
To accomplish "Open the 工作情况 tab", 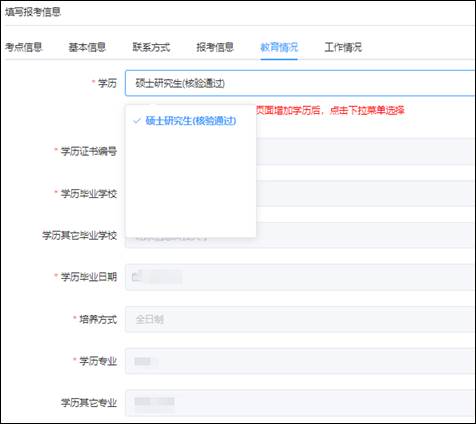I will tap(343, 47).
